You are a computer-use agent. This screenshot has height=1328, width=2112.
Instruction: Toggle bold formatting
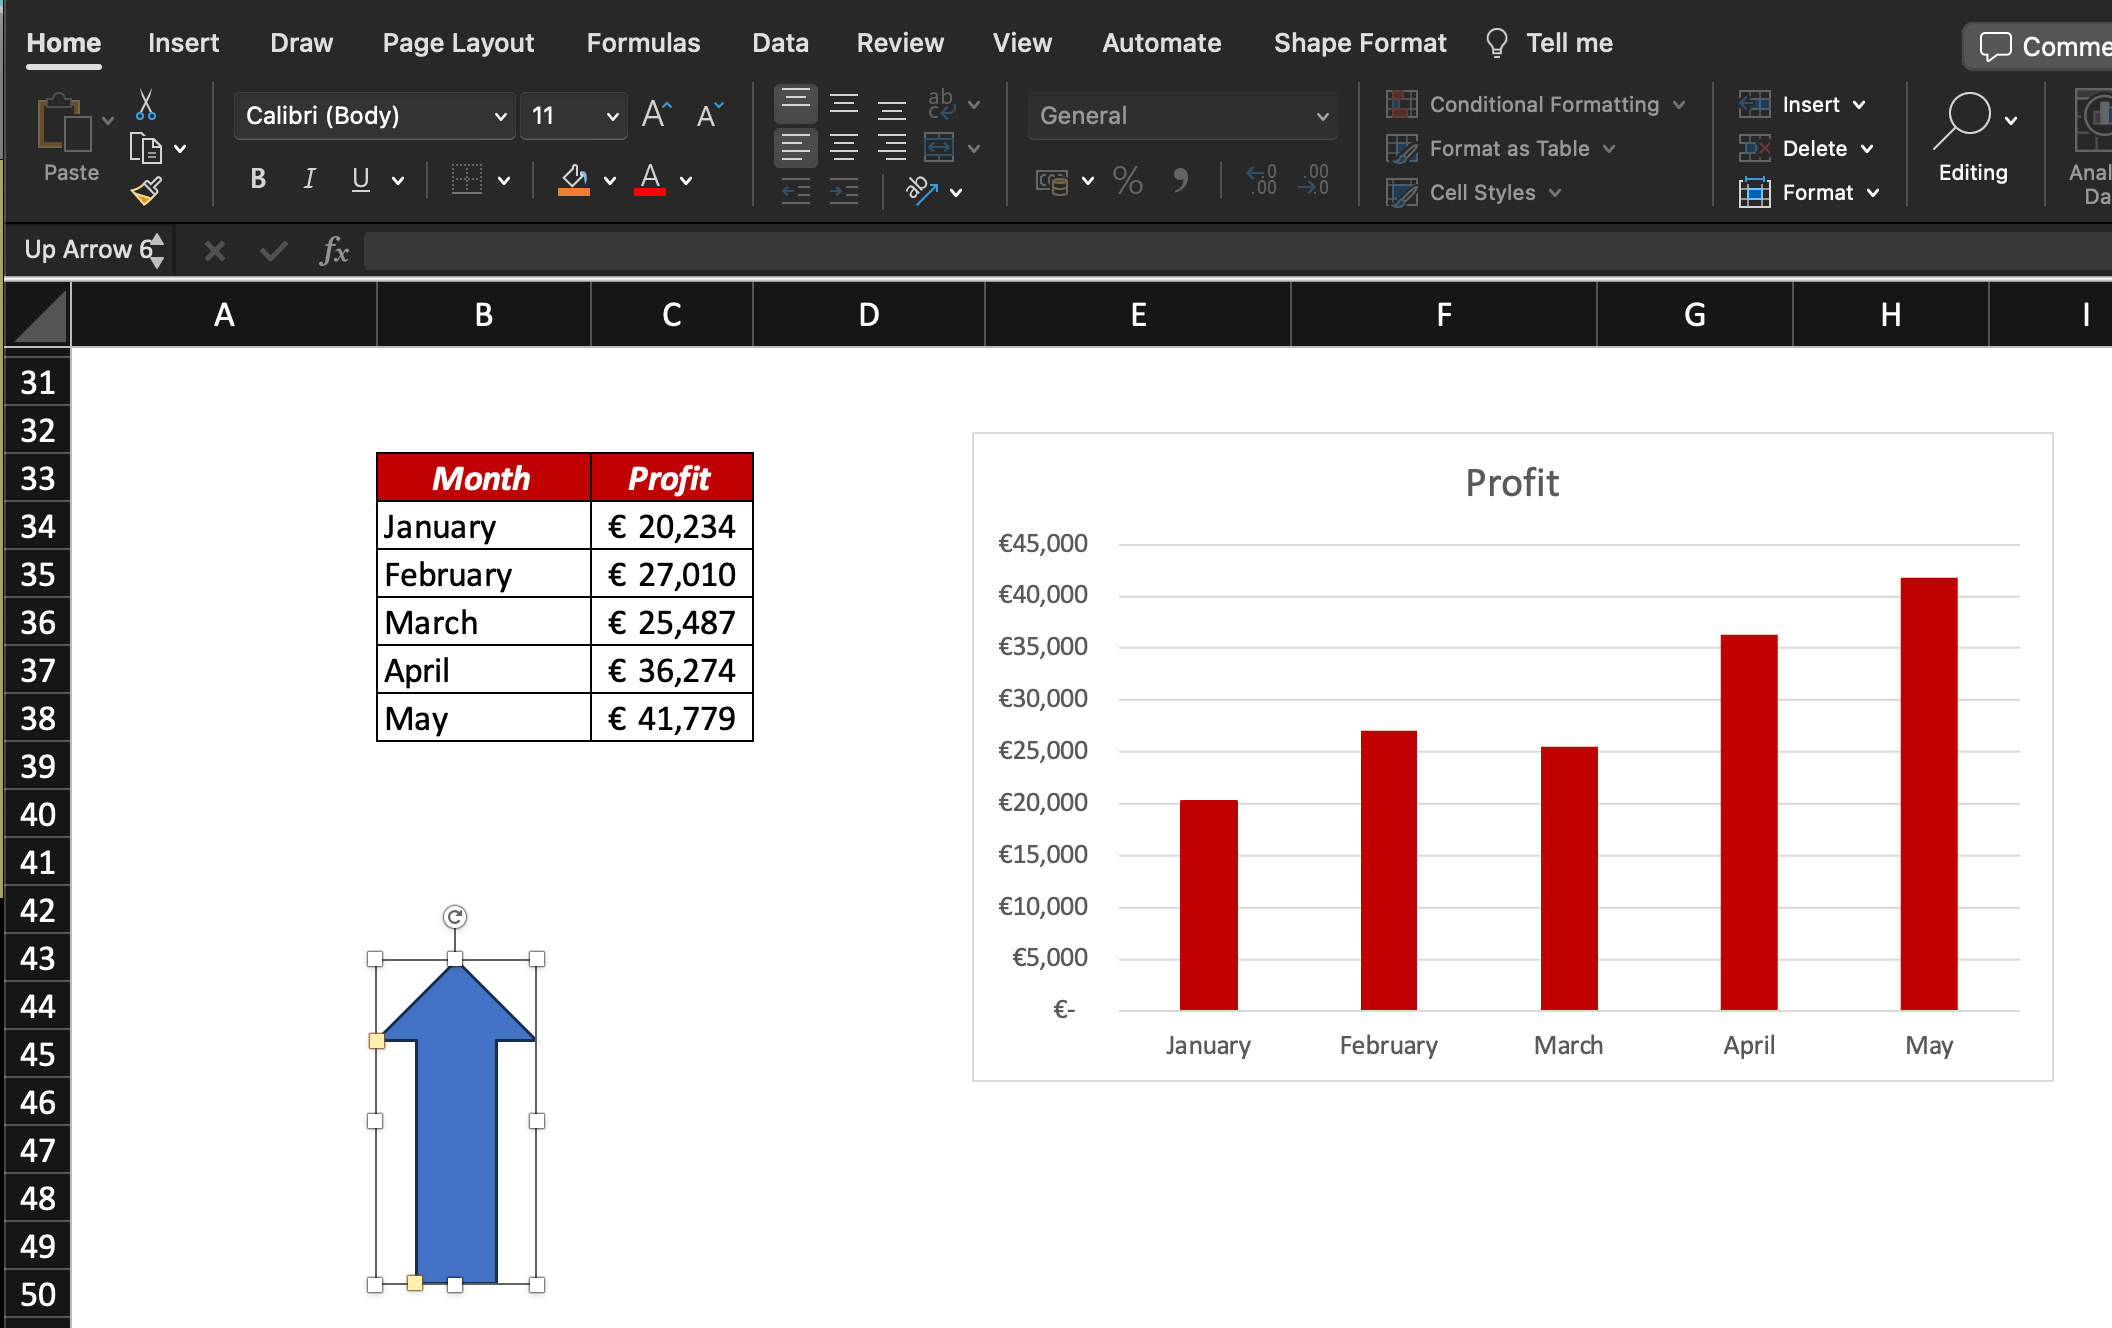[257, 179]
